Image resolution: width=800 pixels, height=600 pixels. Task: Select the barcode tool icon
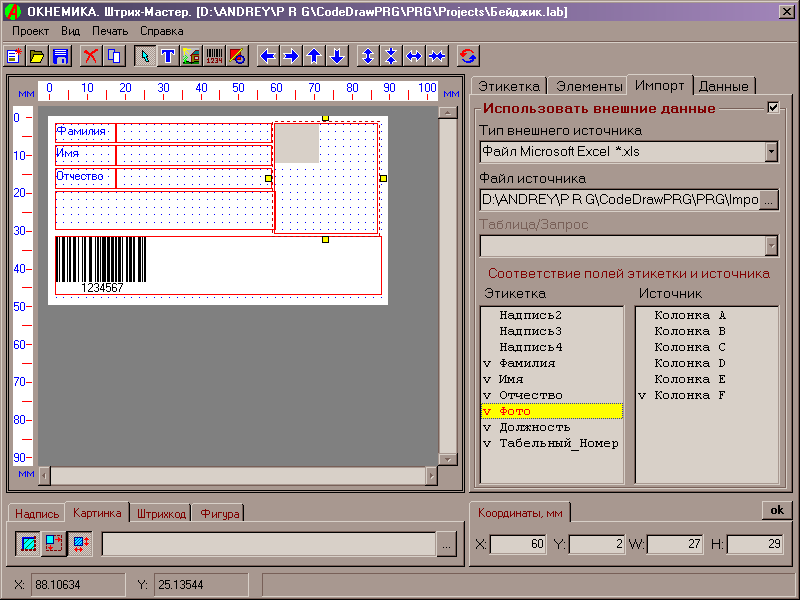(214, 56)
